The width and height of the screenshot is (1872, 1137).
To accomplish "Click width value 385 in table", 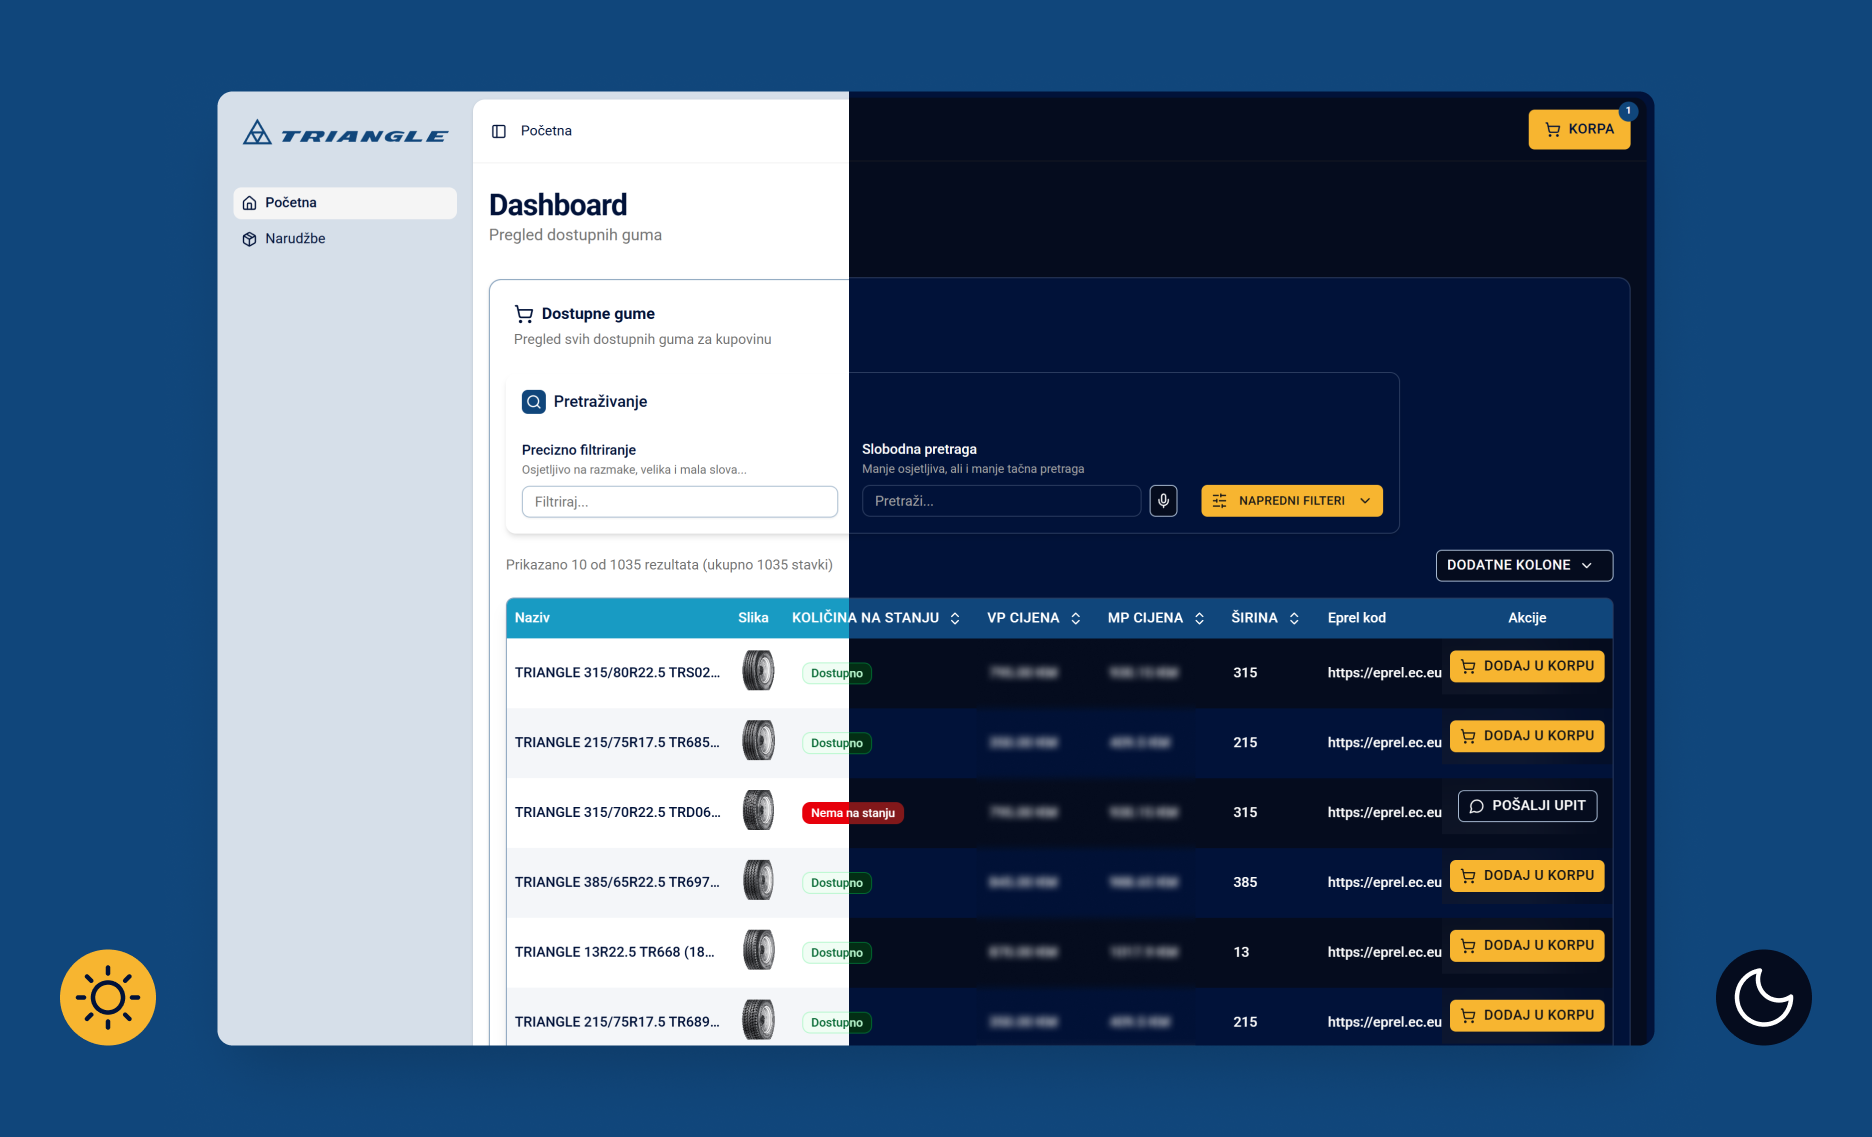I will pyautogui.click(x=1245, y=883).
